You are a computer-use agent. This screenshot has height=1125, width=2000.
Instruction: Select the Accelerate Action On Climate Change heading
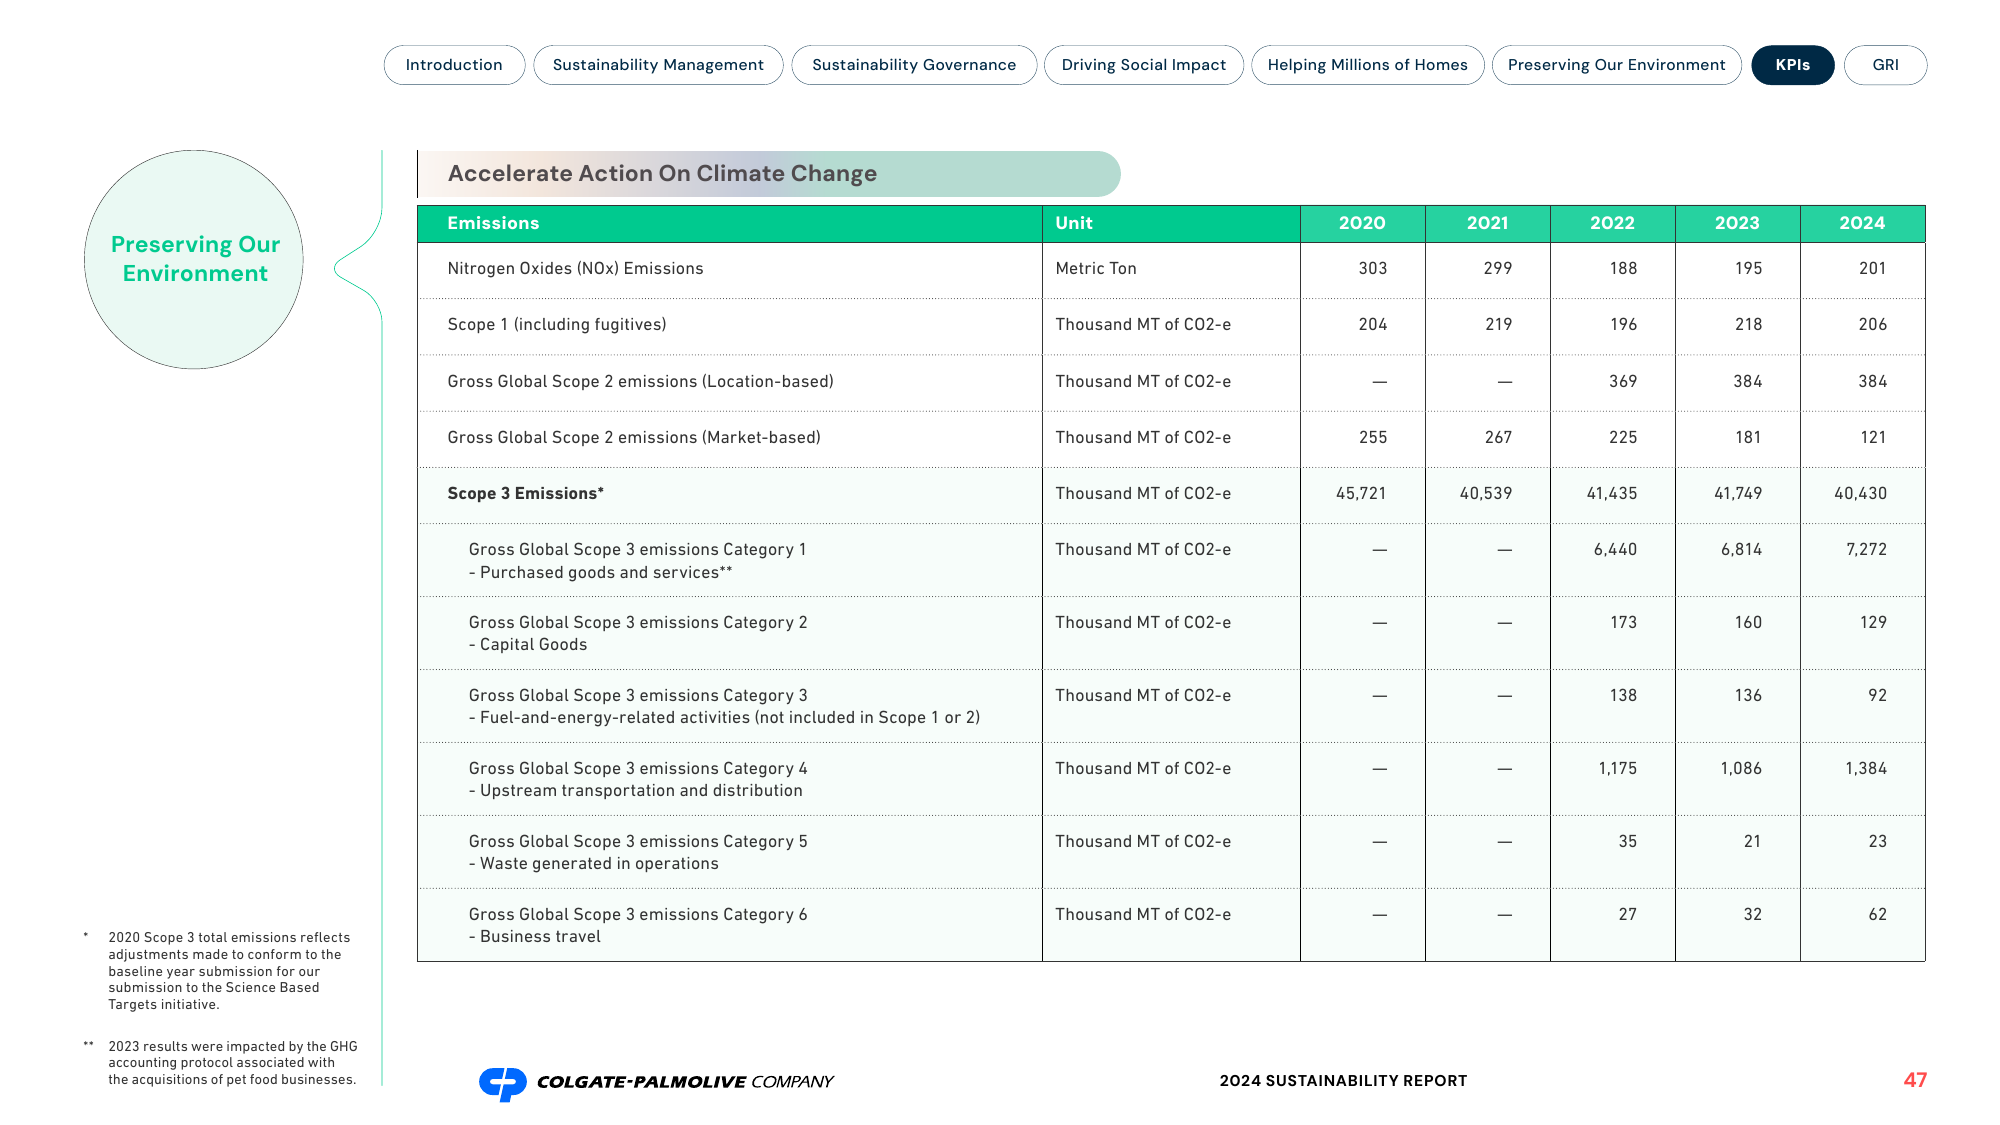click(x=662, y=174)
